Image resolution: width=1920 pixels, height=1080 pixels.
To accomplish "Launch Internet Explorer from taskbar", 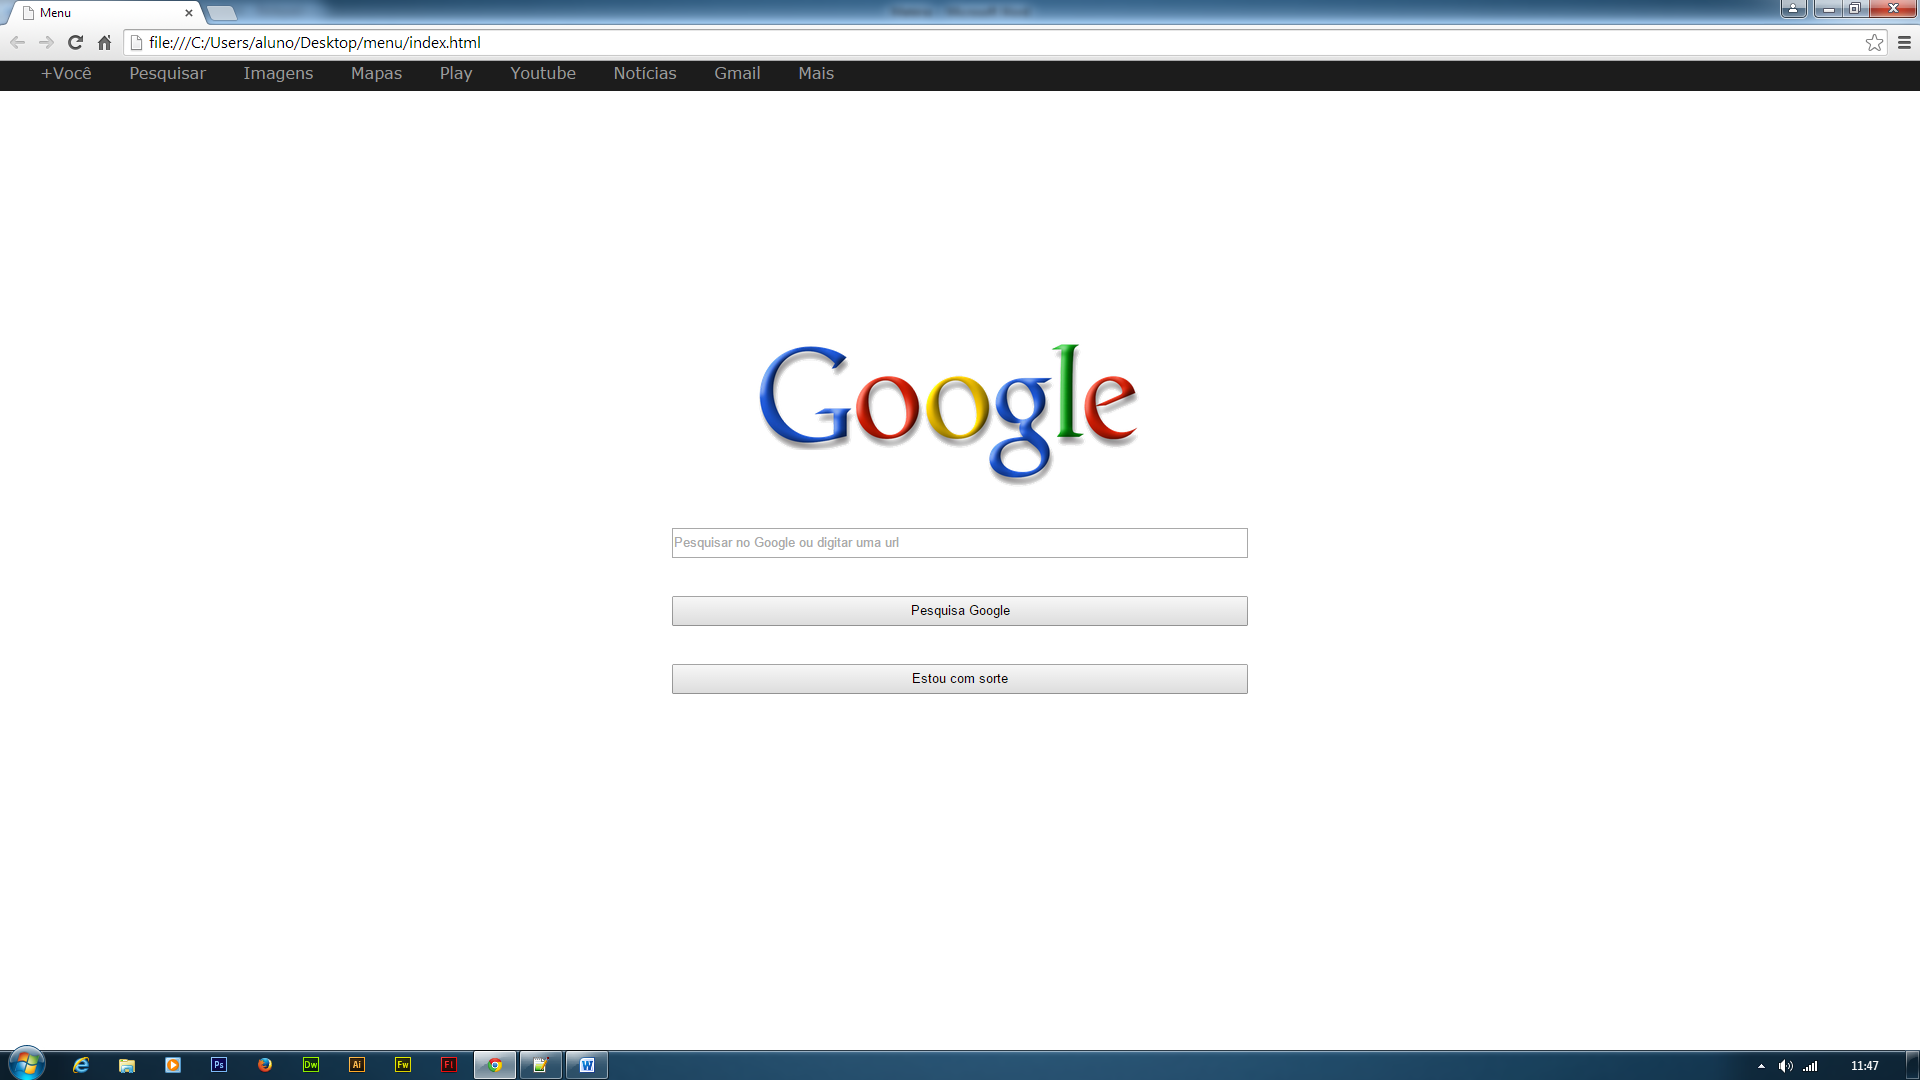I will click(x=81, y=1065).
